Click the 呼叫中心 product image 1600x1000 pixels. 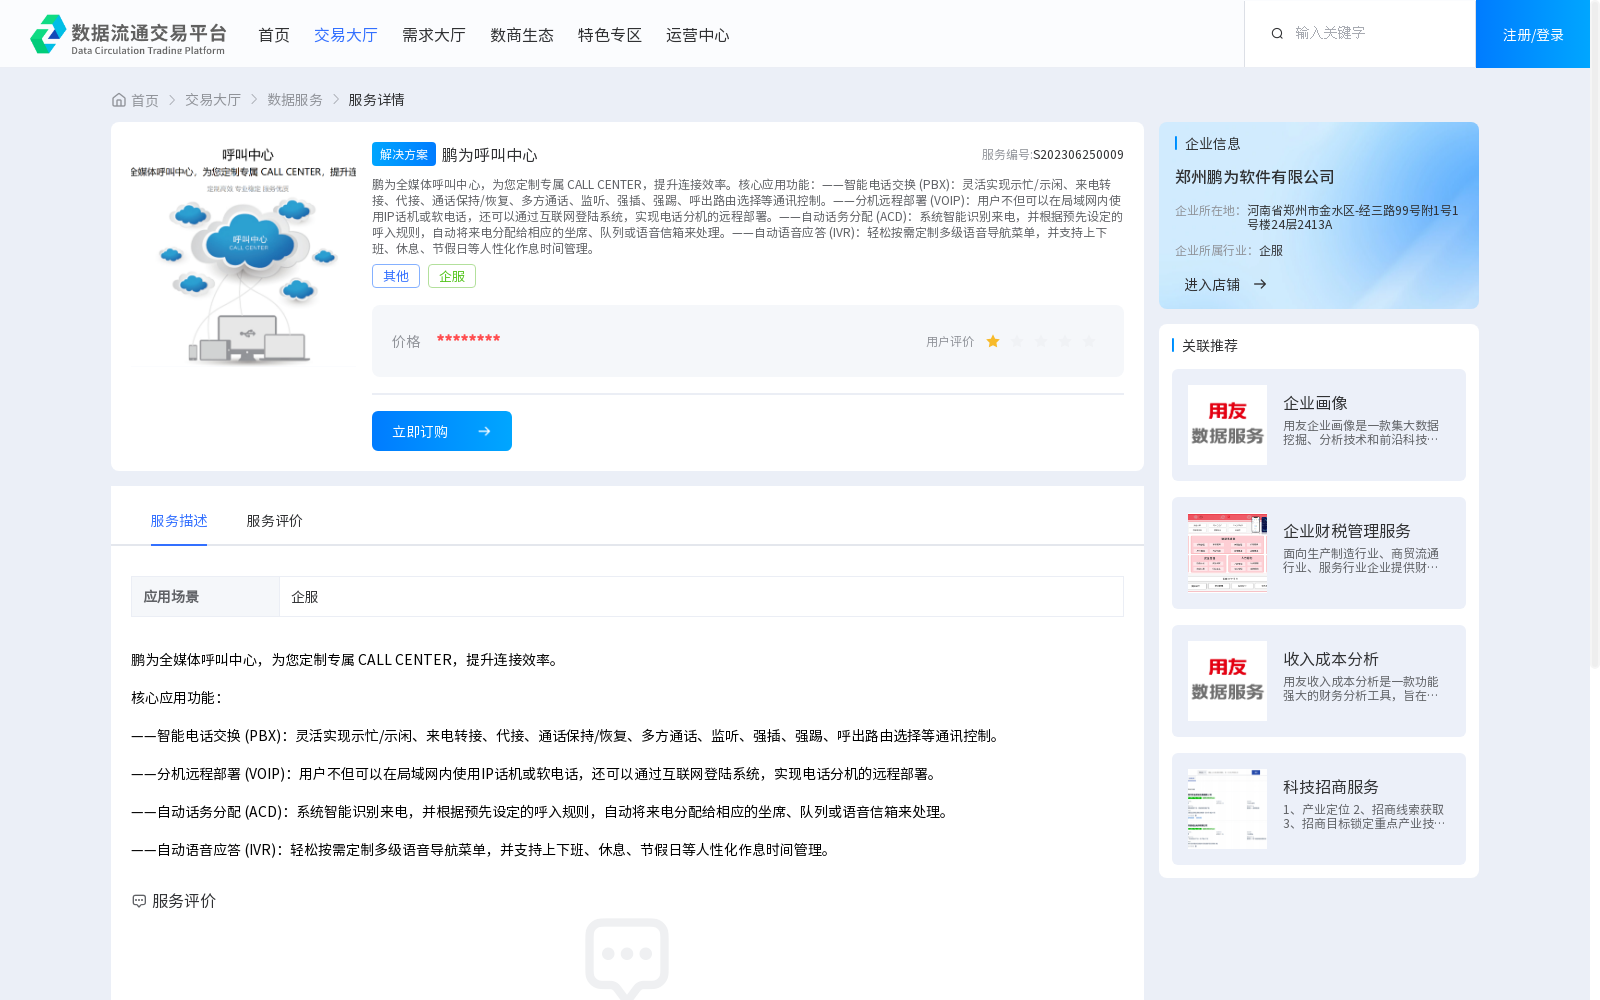(243, 255)
